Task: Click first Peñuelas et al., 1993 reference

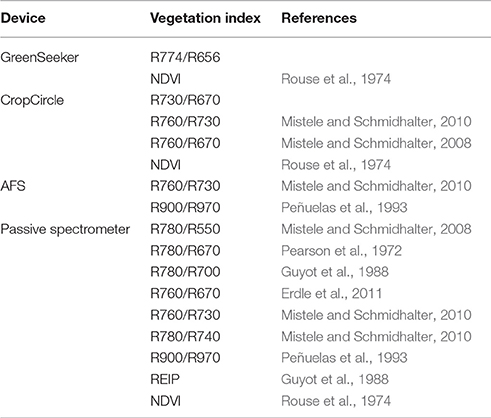Action: 344,208
